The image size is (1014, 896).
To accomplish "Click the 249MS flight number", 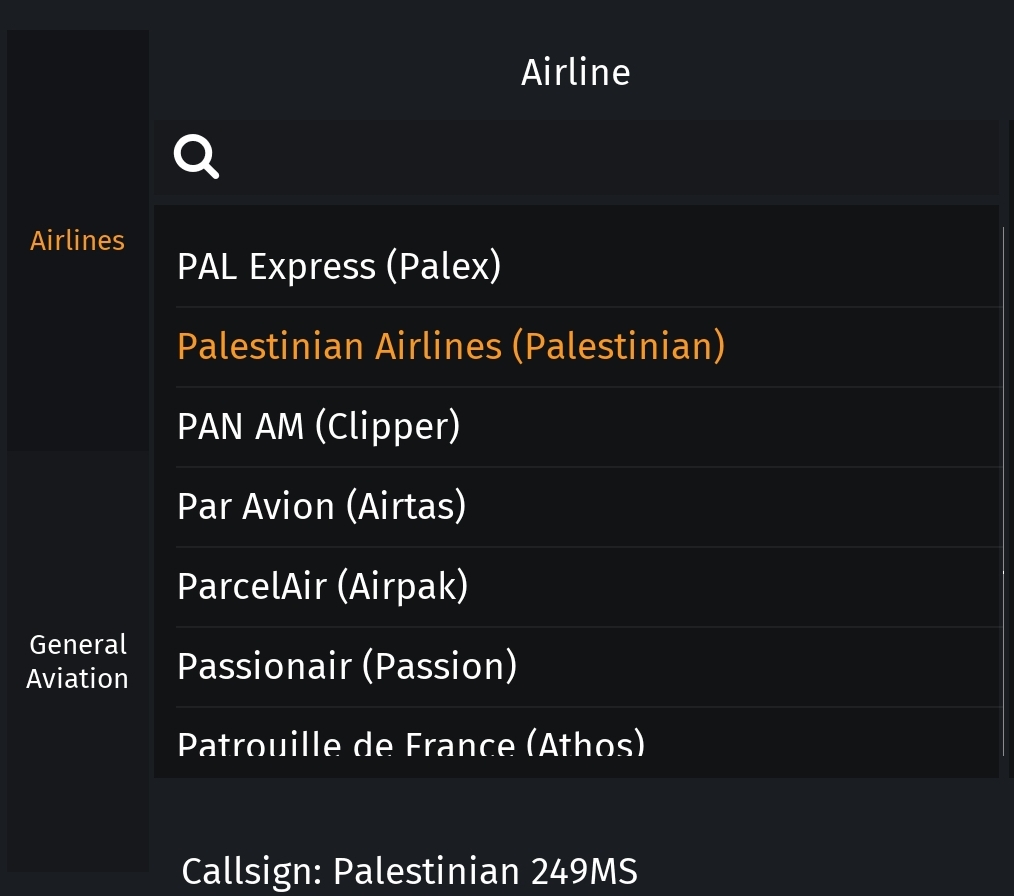I will pos(584,871).
